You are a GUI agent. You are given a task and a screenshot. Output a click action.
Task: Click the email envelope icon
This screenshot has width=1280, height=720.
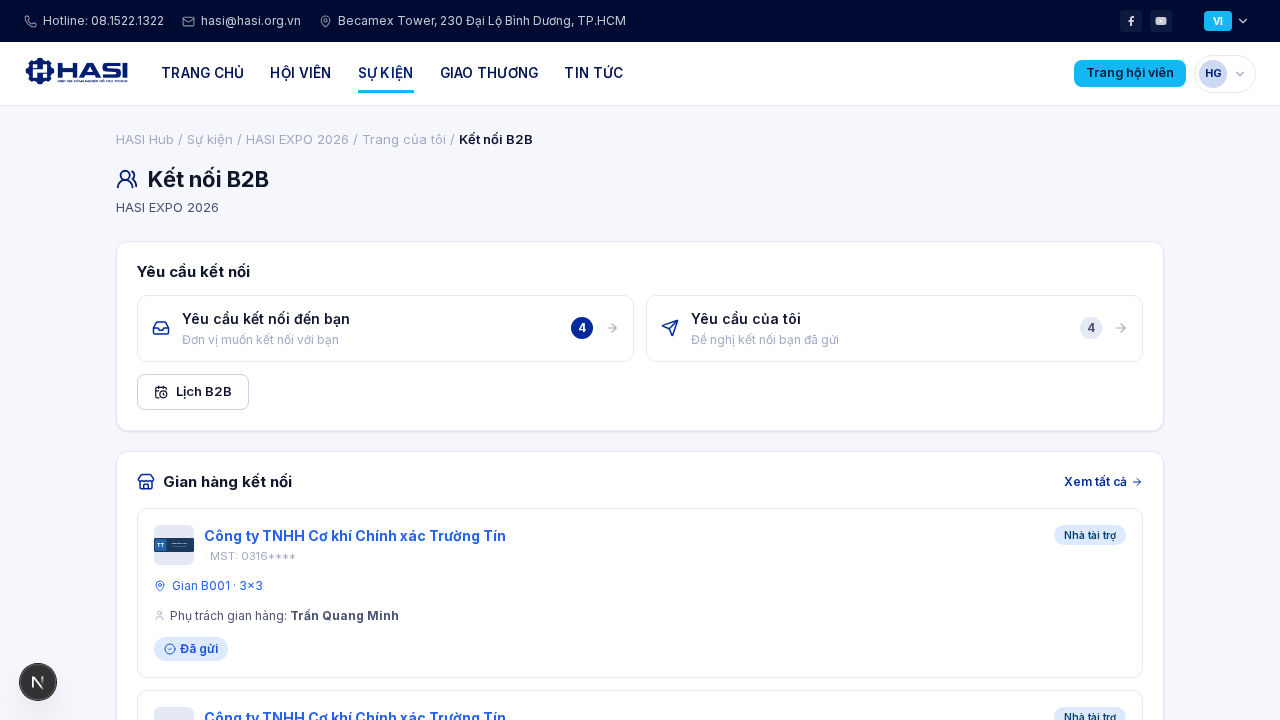pos(188,21)
